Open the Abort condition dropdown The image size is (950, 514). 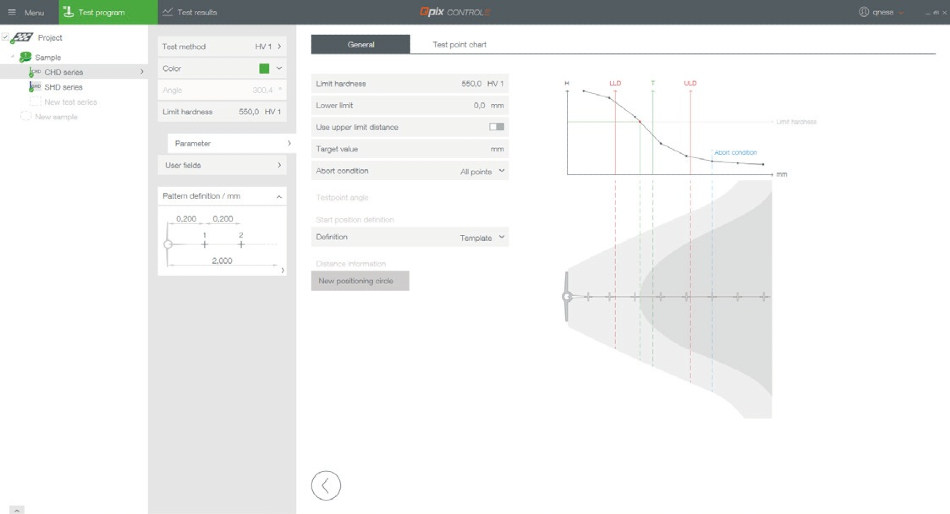482,171
